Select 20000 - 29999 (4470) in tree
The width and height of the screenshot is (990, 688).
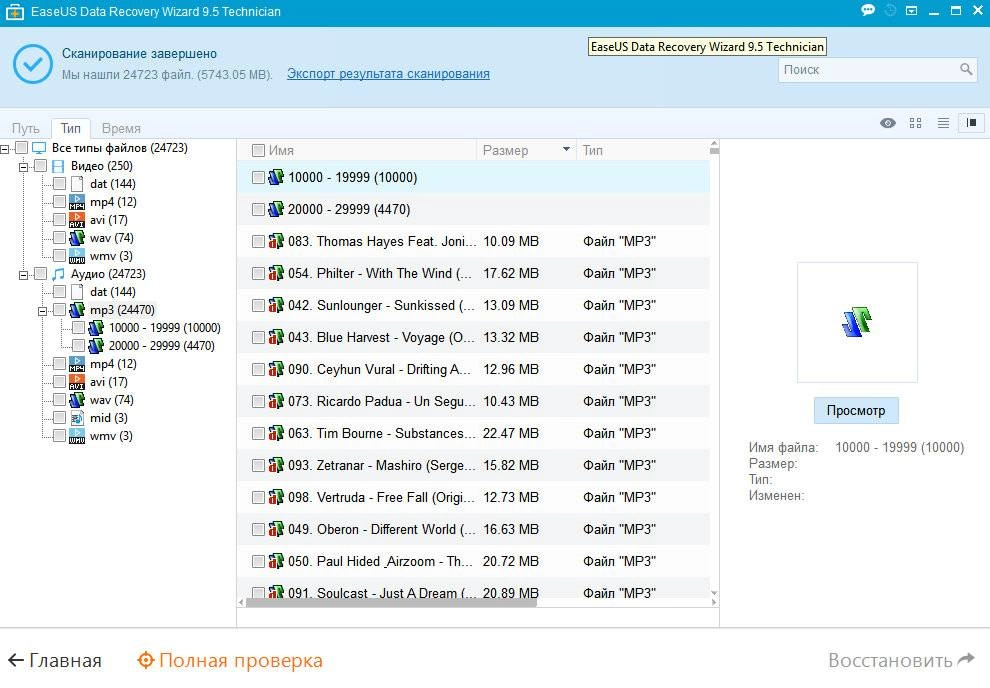pyautogui.click(x=162, y=346)
